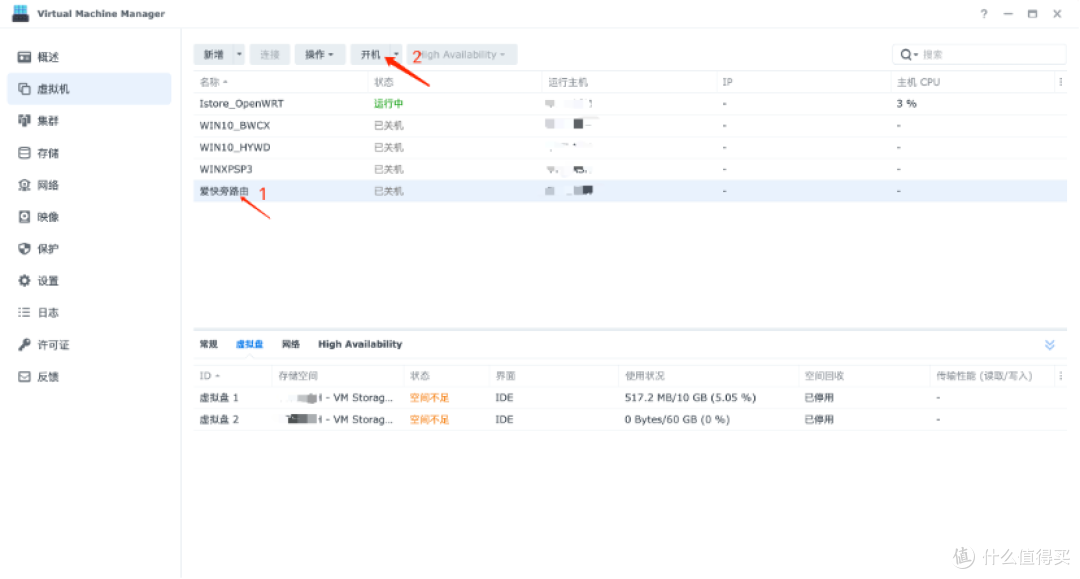Click the 空间不足 status for 虚拟盘 1

click(429, 398)
